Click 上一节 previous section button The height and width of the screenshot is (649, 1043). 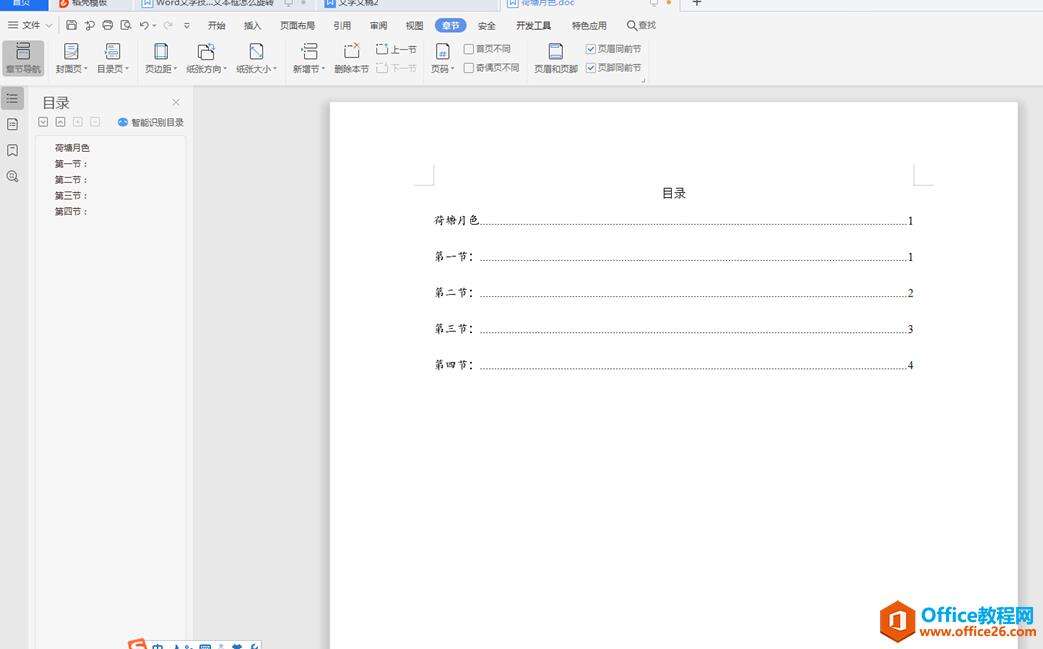pyautogui.click(x=396, y=49)
